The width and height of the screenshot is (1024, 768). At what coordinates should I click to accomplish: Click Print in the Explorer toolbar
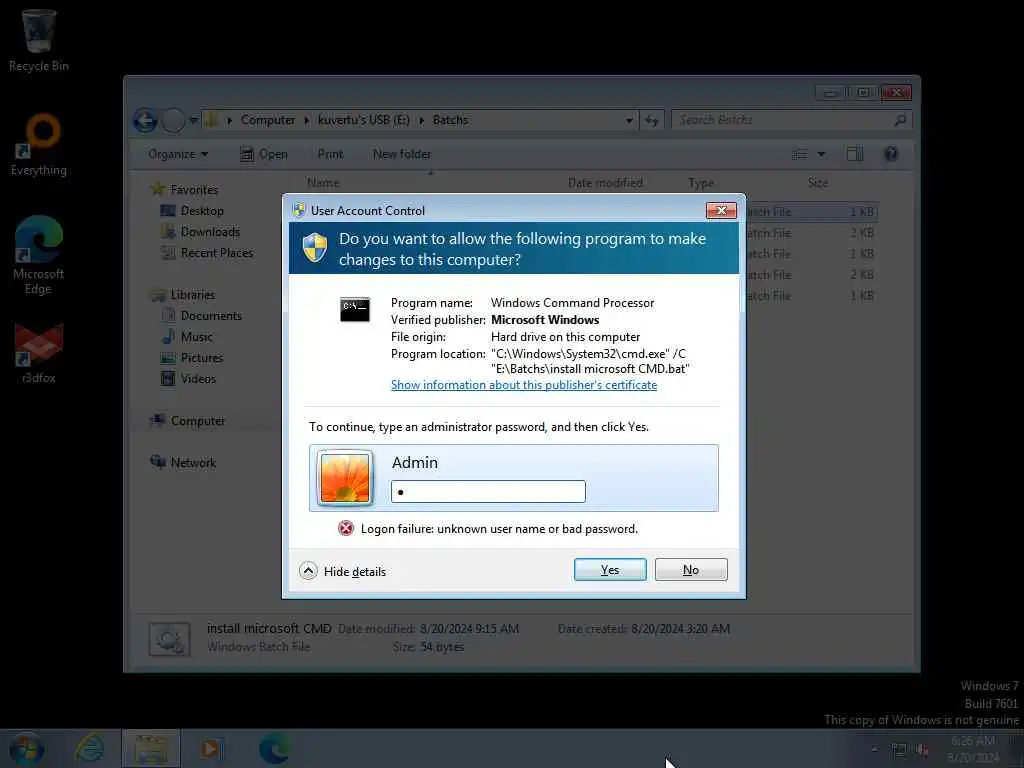pos(330,154)
